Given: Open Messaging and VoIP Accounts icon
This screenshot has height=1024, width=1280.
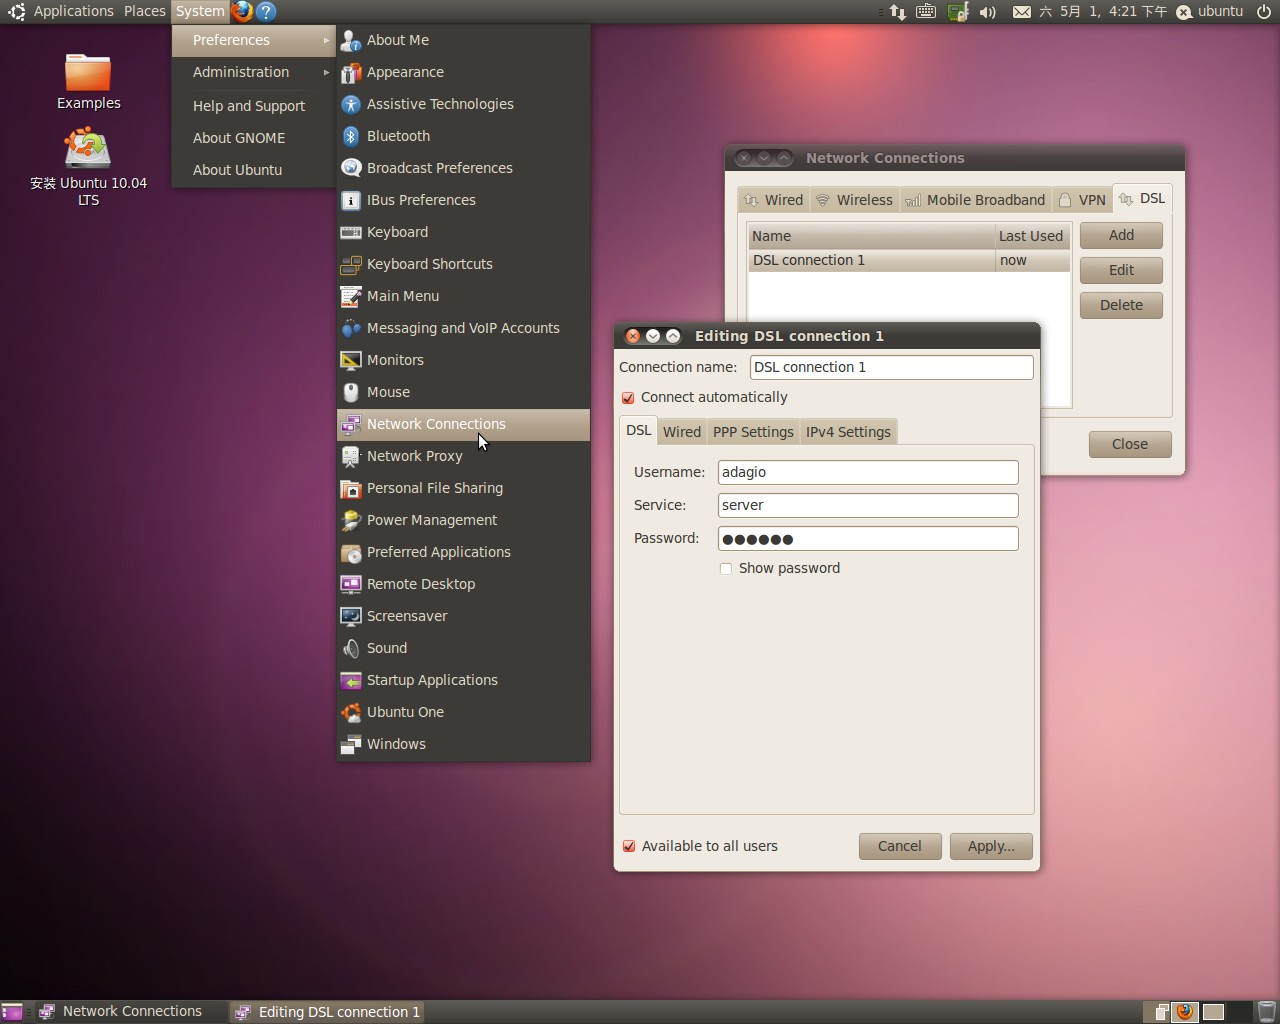Looking at the screenshot, I should pos(351,328).
